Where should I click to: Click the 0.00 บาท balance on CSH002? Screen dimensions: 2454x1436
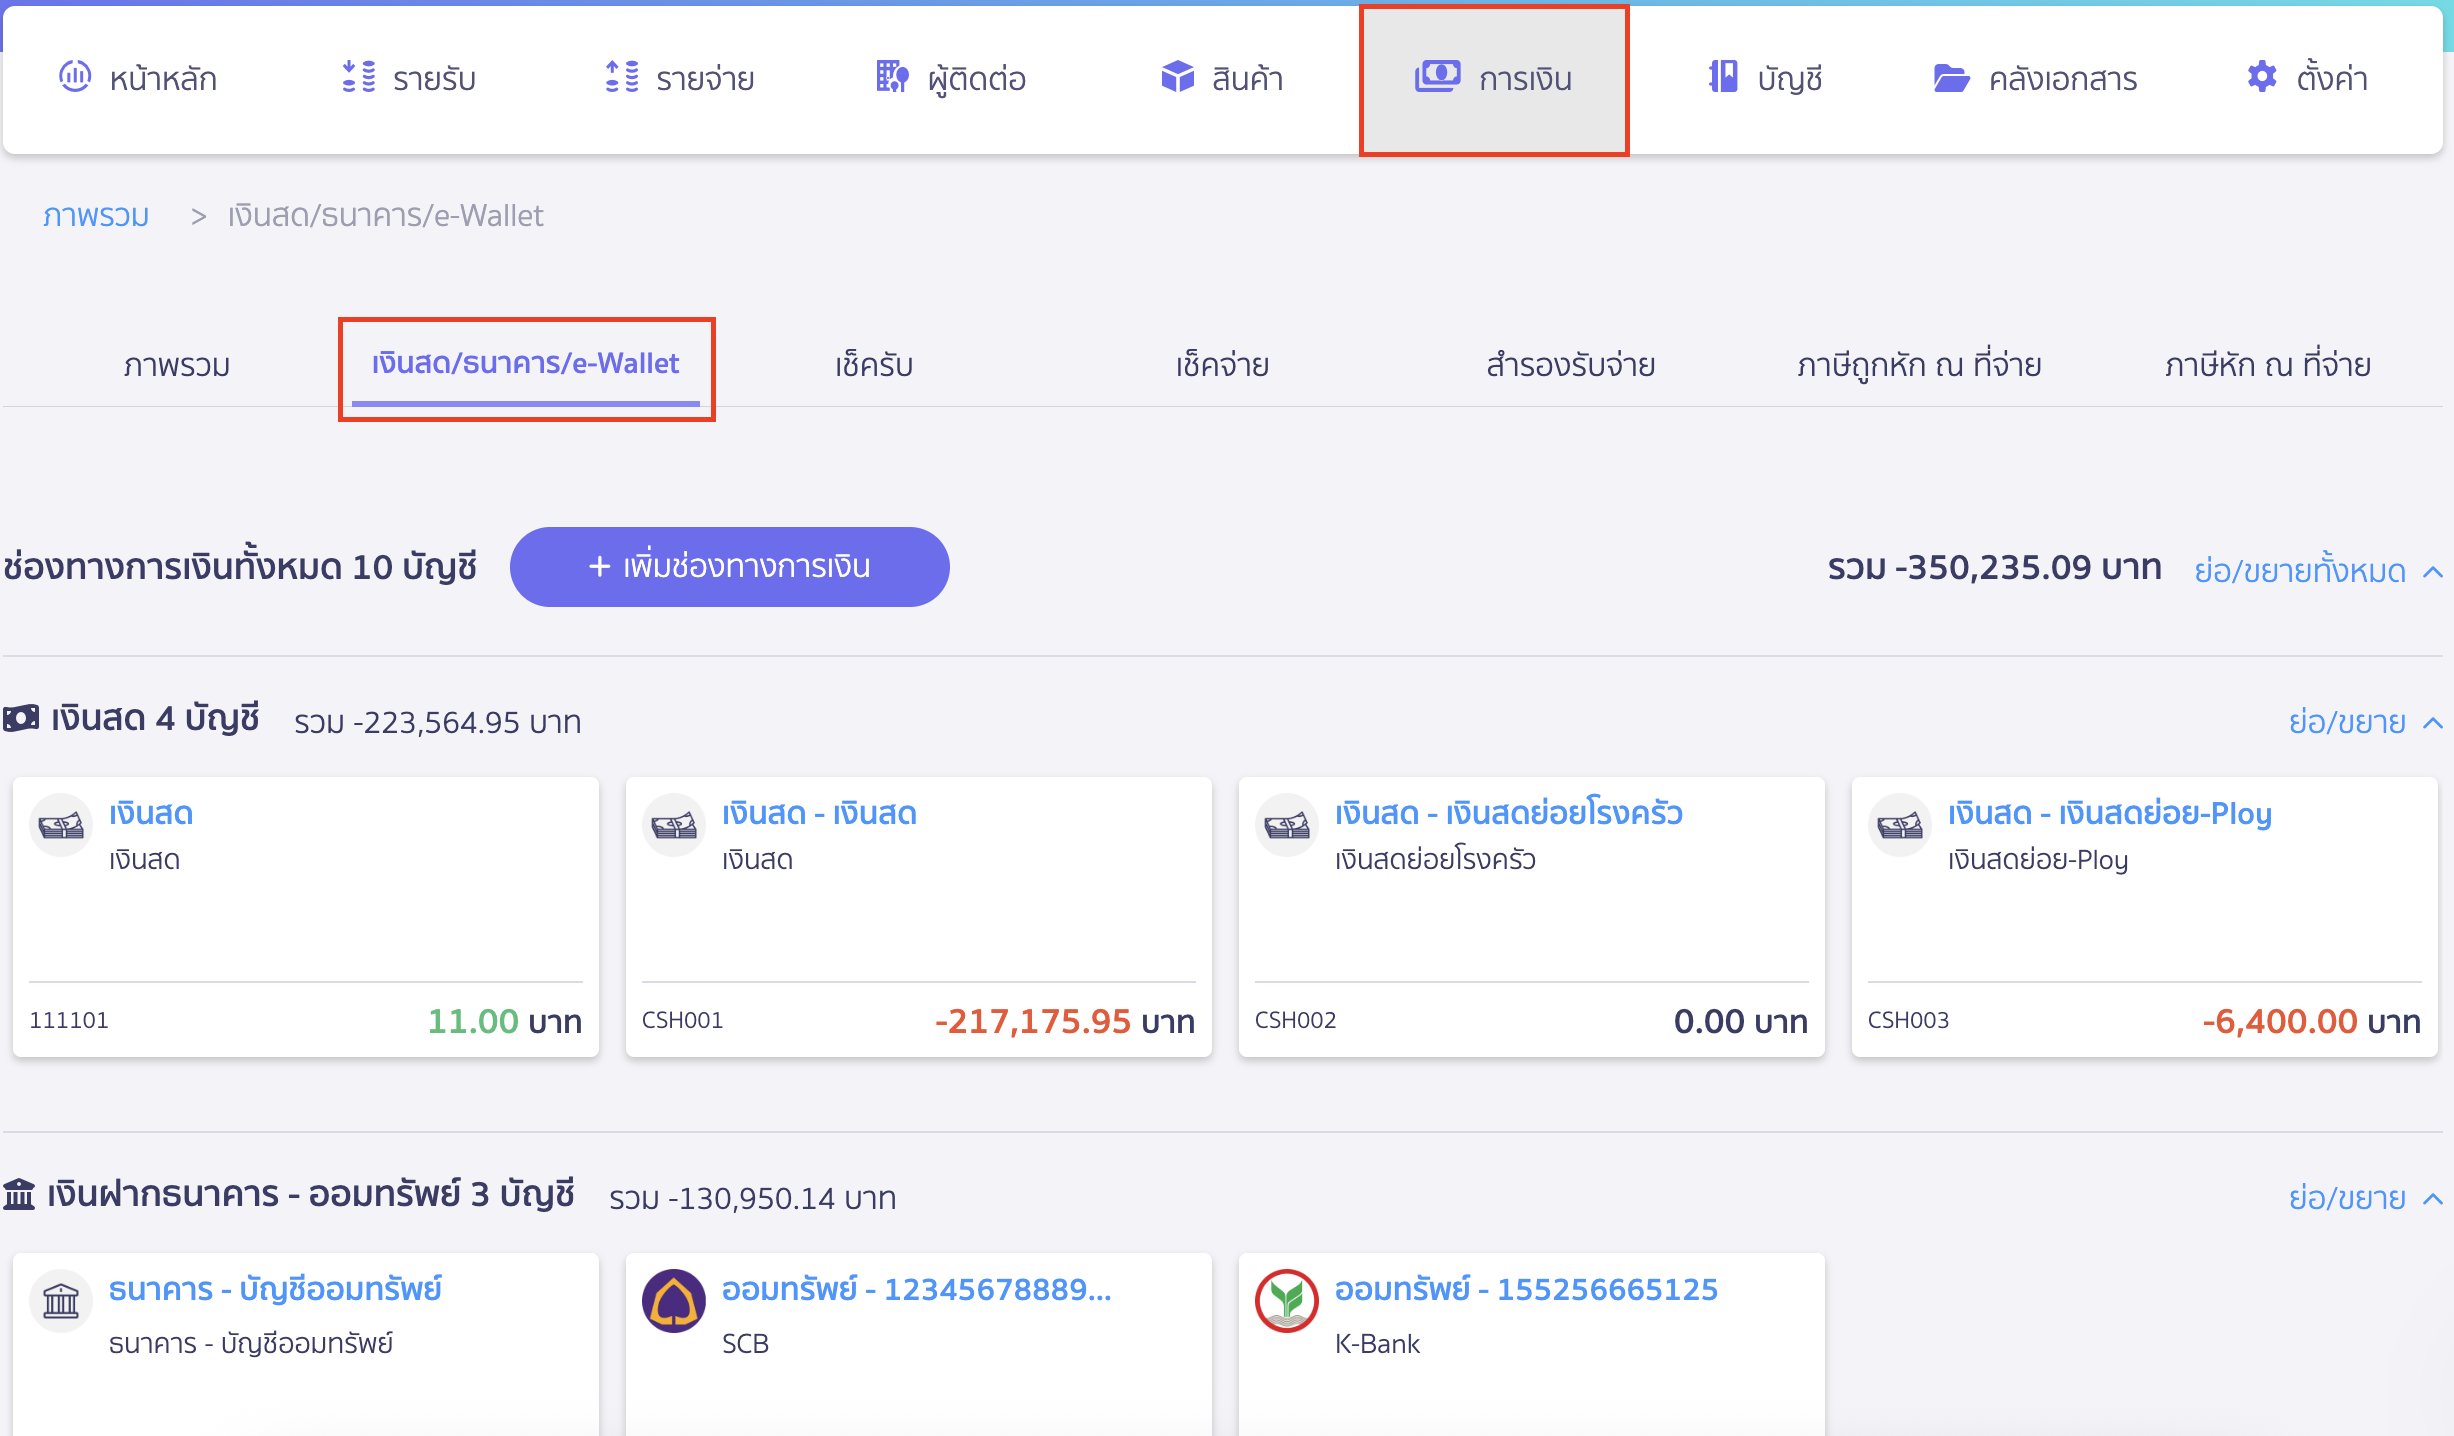click(x=1740, y=1021)
